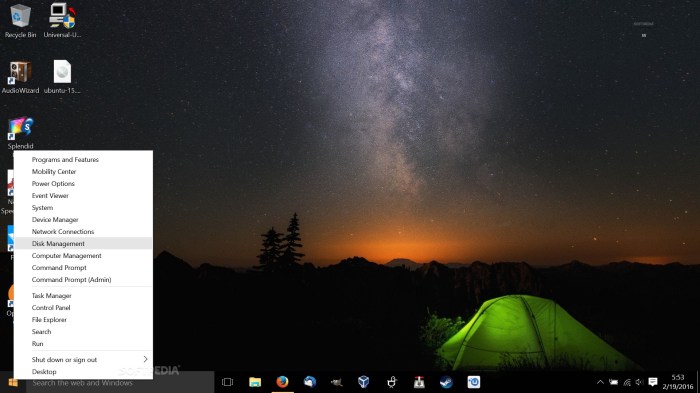Open the volume control tray icon
This screenshot has height=393, width=700.
(x=639, y=382)
